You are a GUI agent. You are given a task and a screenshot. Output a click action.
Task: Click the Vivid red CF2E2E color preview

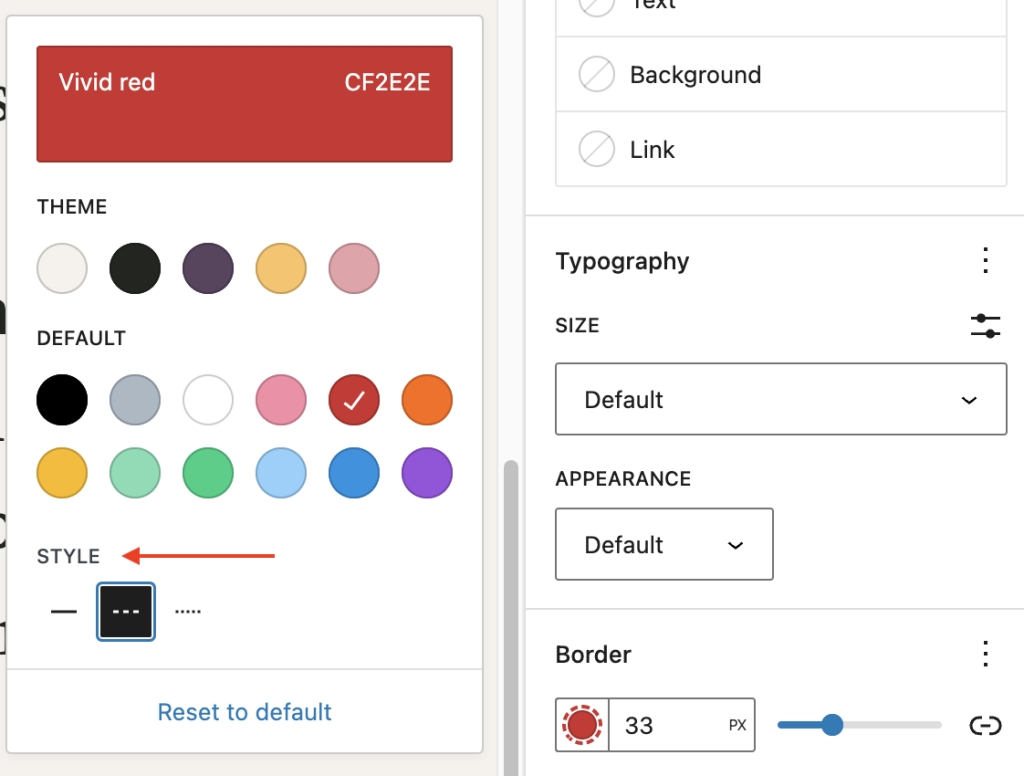[x=245, y=103]
